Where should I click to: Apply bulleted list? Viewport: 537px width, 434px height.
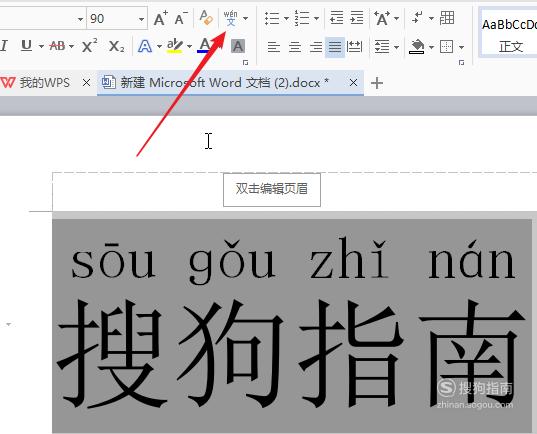point(272,18)
